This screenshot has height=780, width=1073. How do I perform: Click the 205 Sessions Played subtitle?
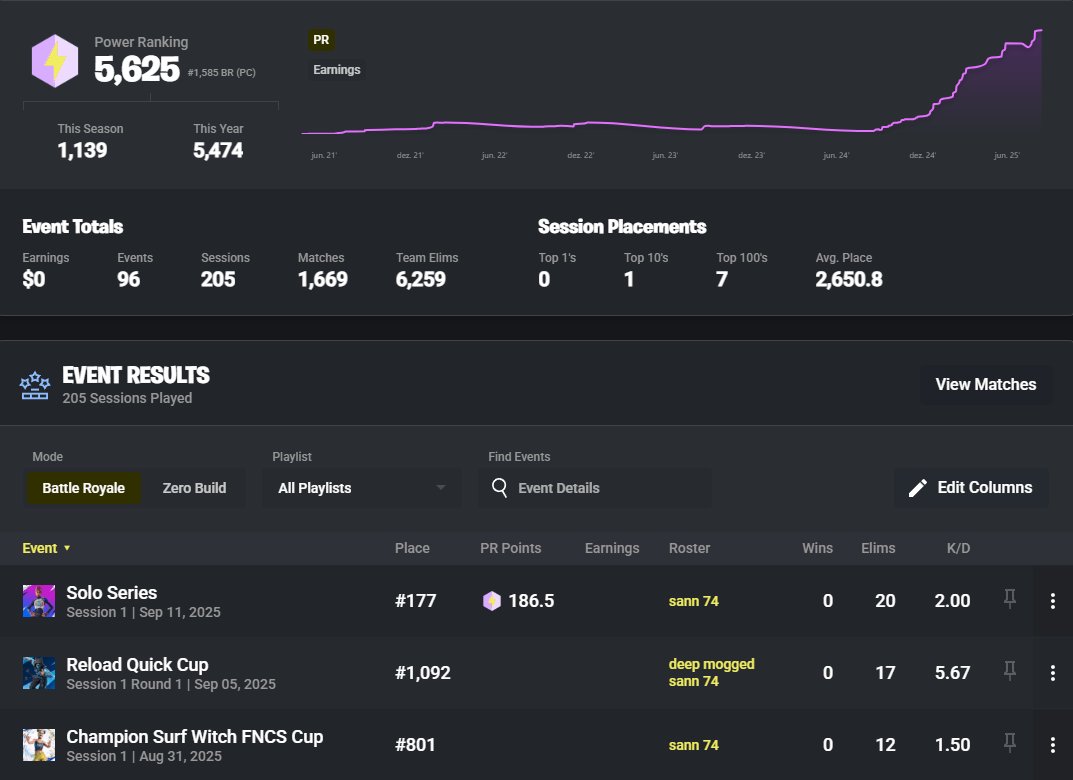[x=127, y=398]
